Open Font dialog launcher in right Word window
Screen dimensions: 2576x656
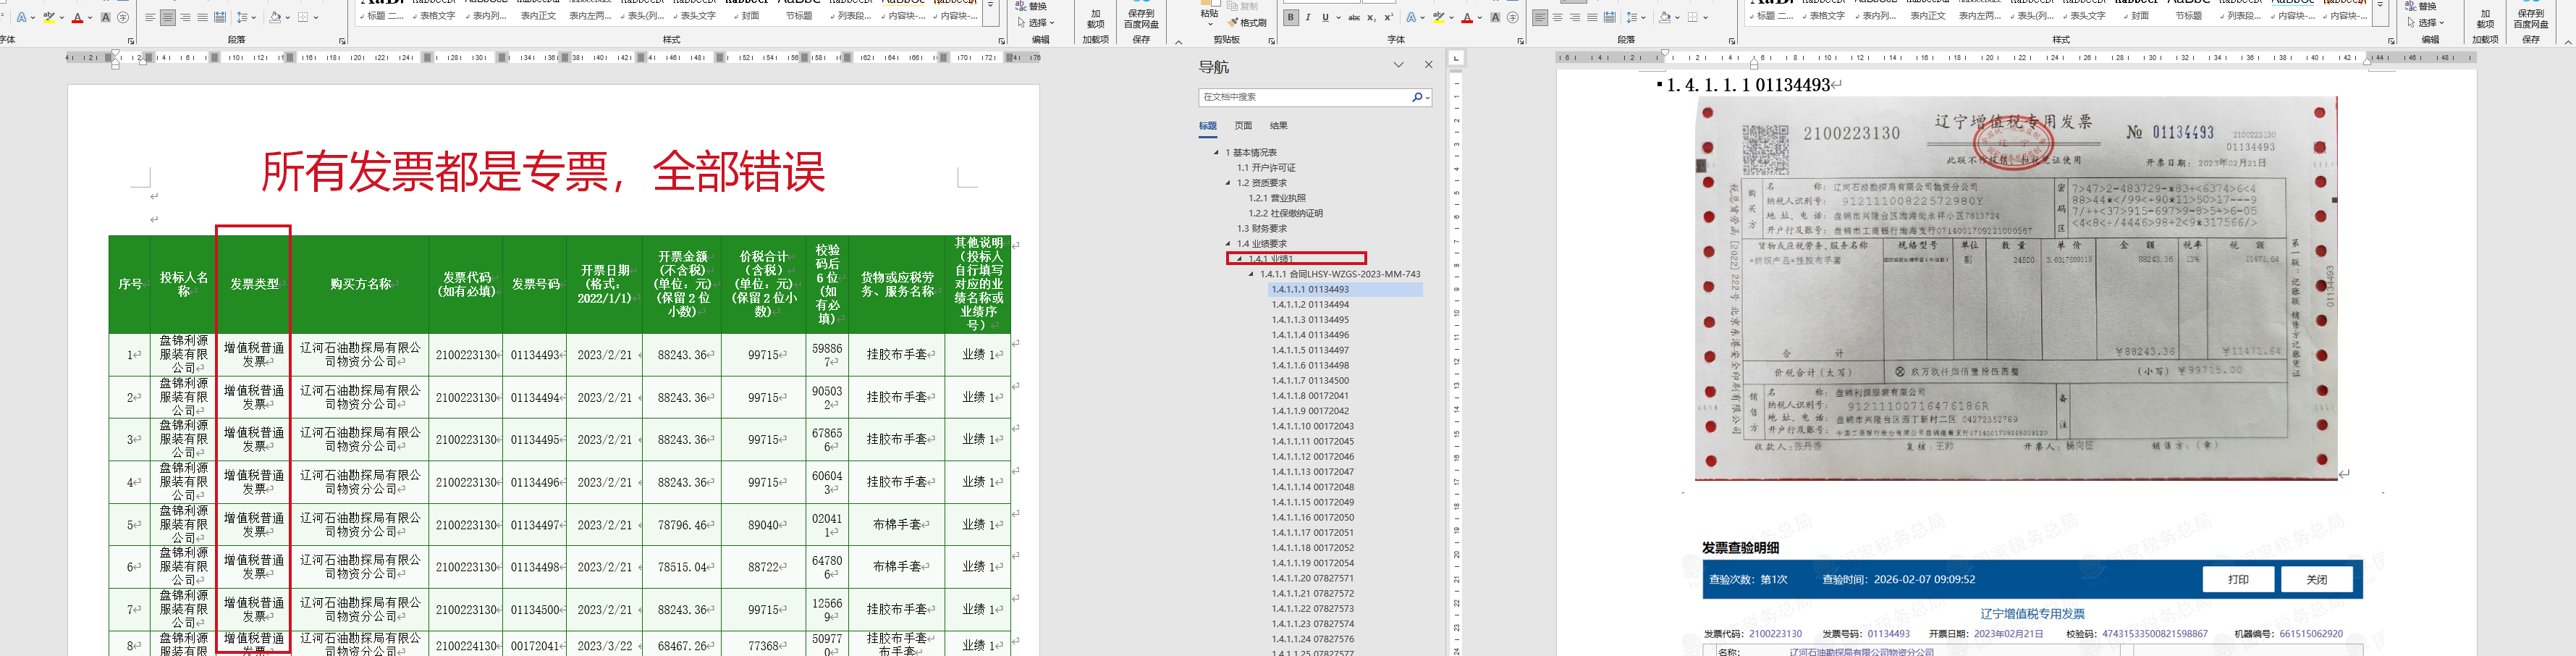click(1521, 41)
